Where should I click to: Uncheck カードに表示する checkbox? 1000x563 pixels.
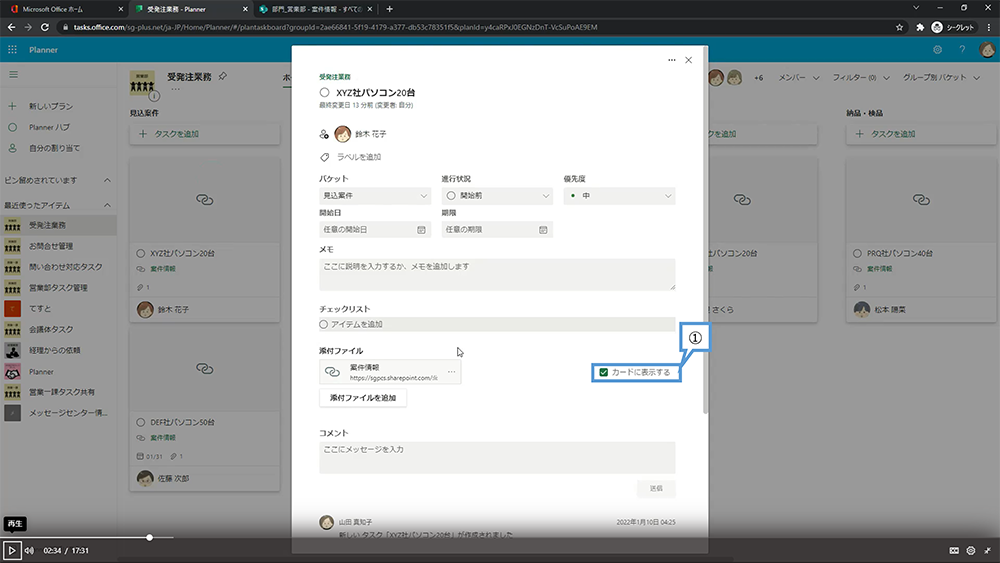point(603,372)
